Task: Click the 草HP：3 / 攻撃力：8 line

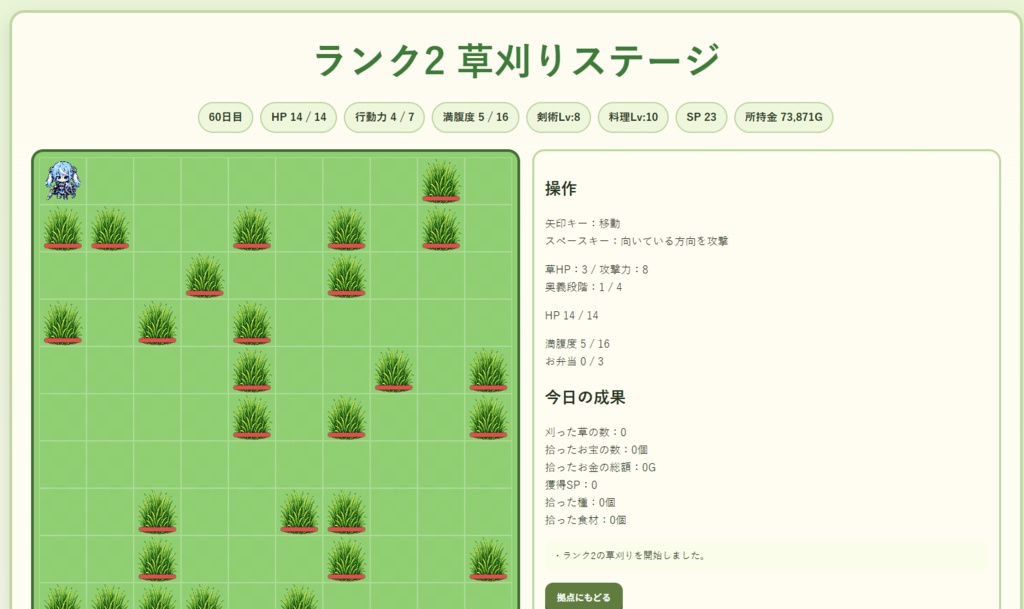Action: tap(596, 270)
